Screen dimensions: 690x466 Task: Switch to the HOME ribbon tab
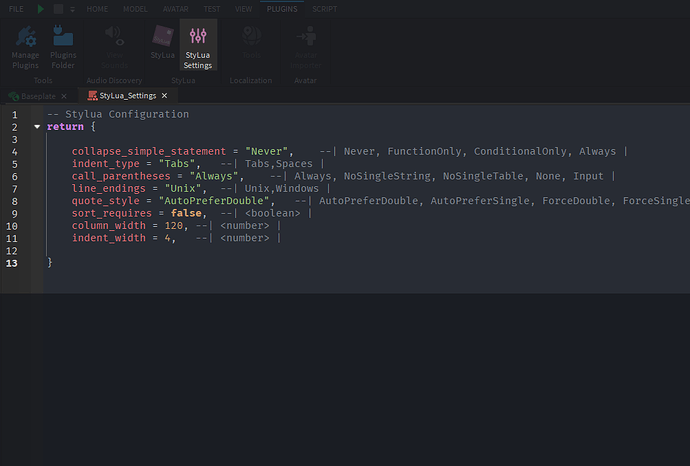pos(97,9)
